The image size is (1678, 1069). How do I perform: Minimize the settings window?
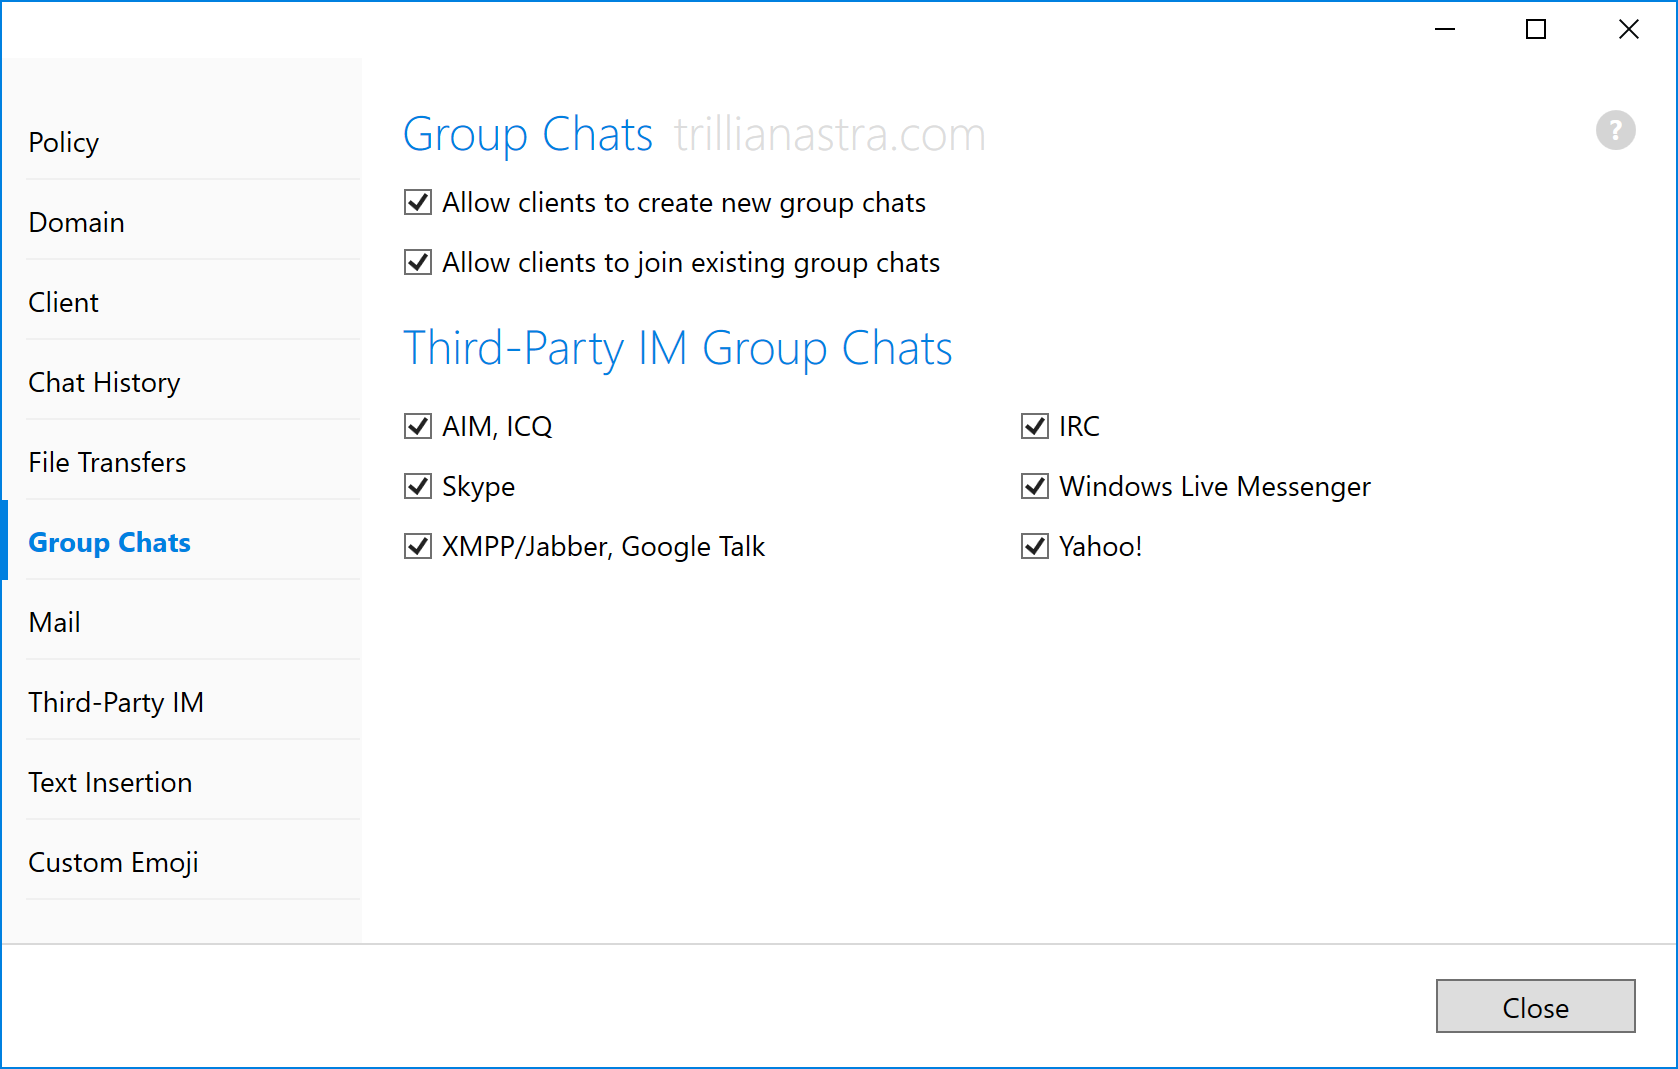click(x=1445, y=30)
